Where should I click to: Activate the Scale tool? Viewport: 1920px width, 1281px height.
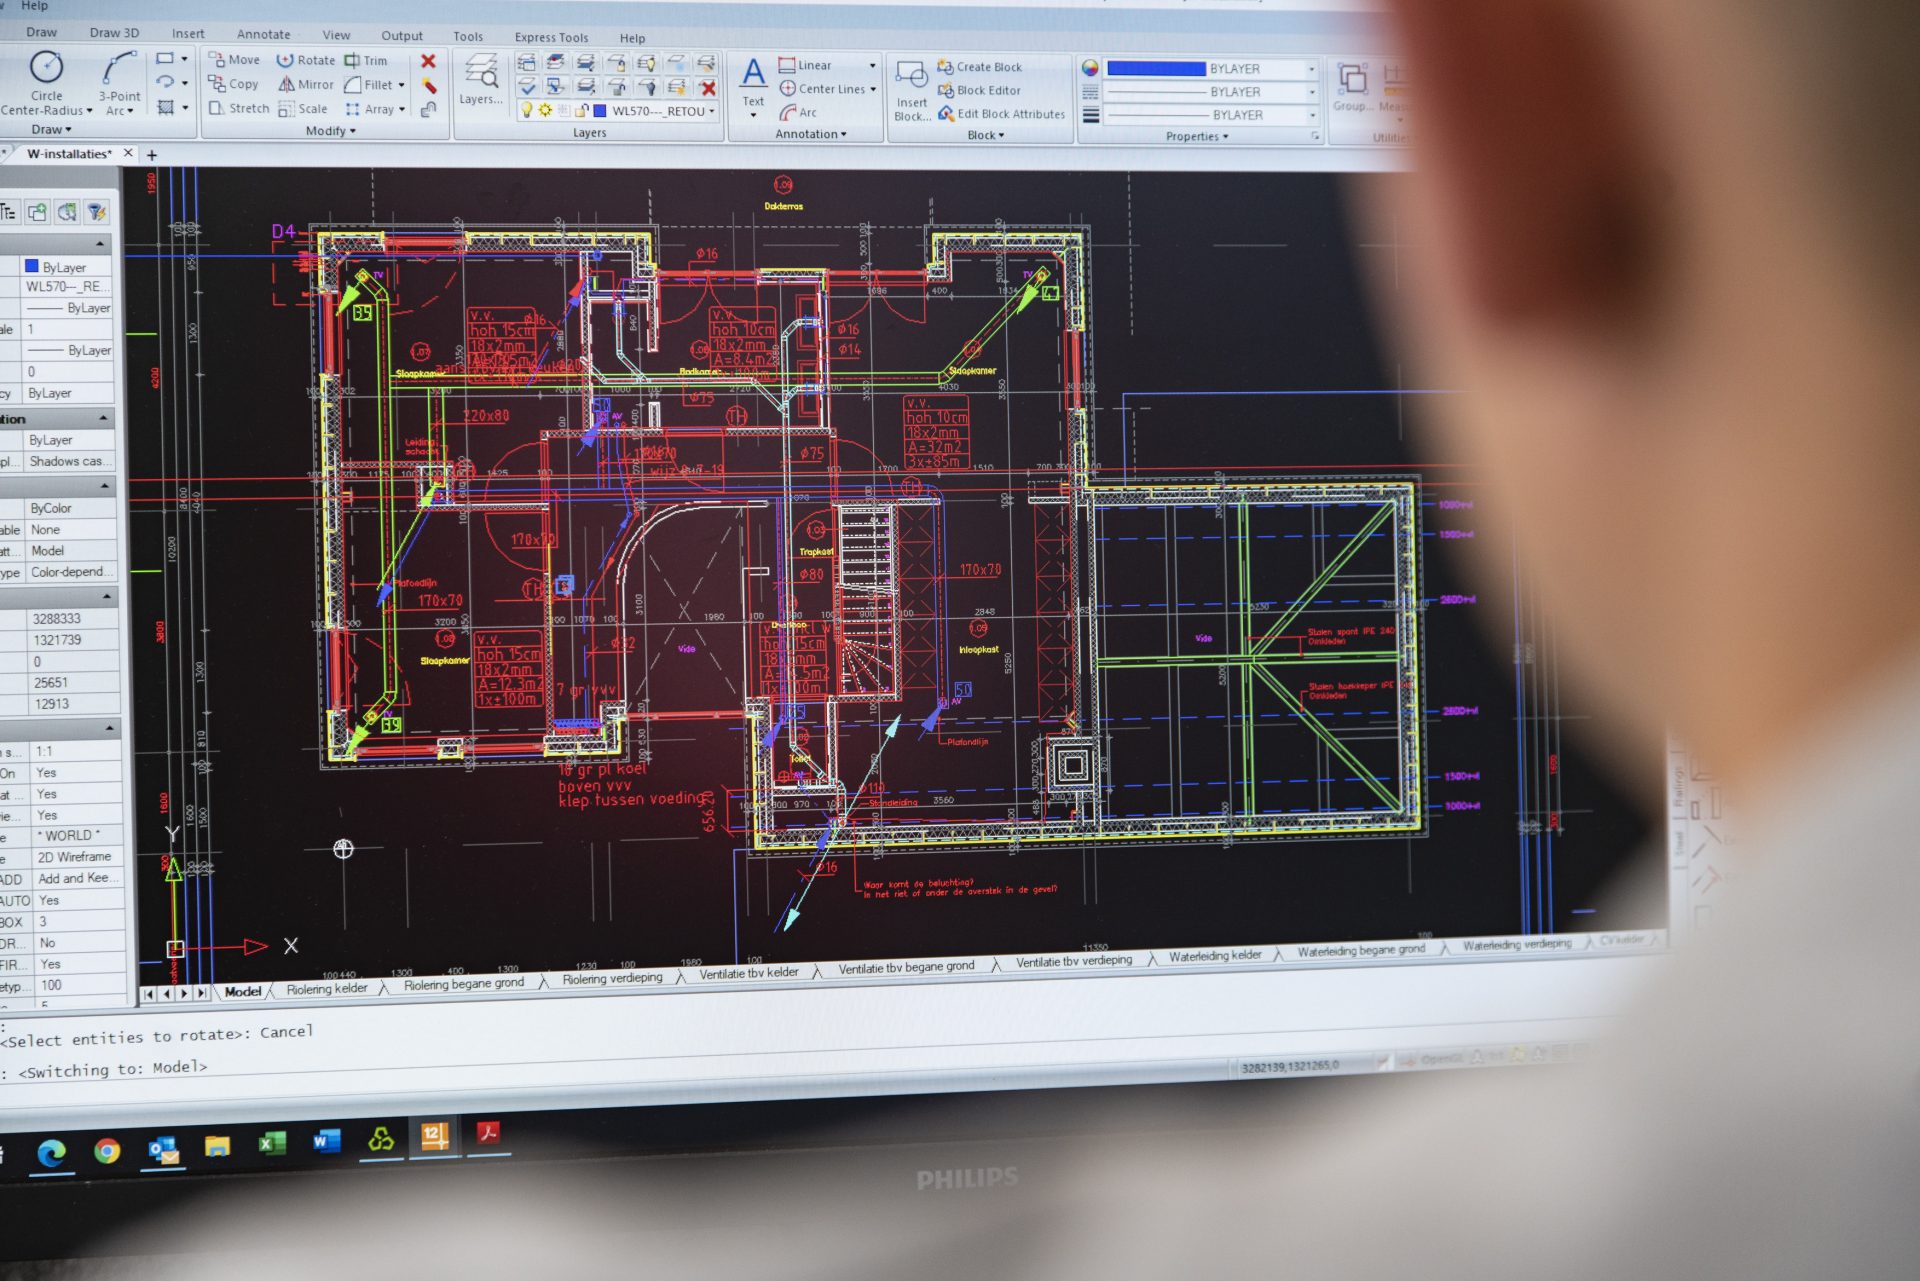(x=303, y=109)
